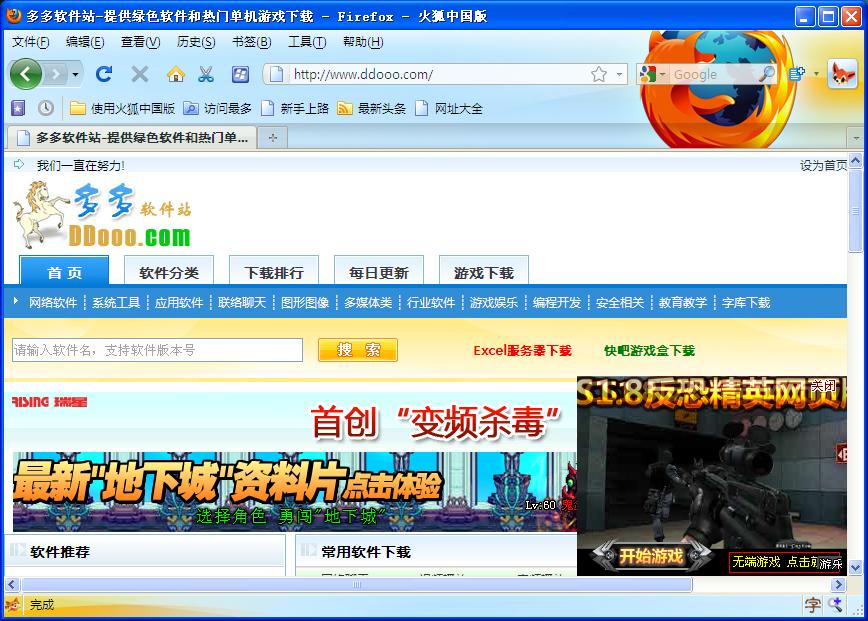The image size is (868, 621).
Task: Open the 图形图像 category link
Action: 305,302
